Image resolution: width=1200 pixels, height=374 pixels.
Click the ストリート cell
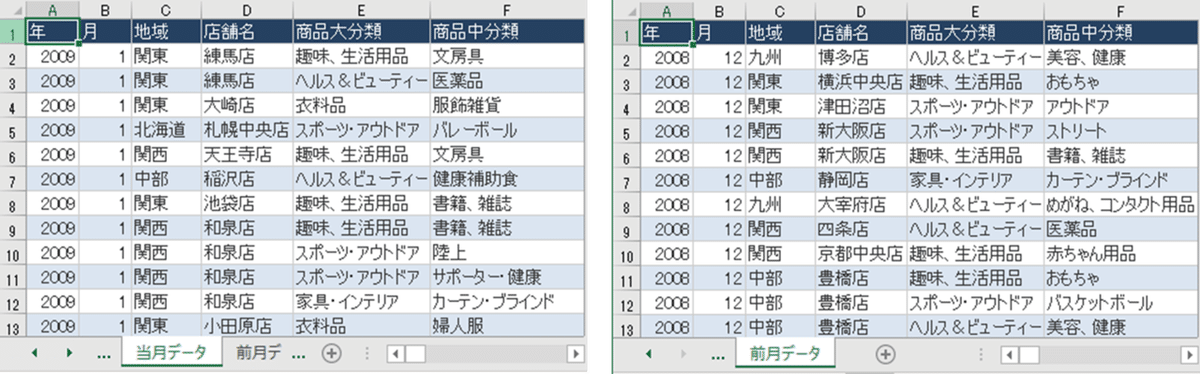pos(1120,130)
